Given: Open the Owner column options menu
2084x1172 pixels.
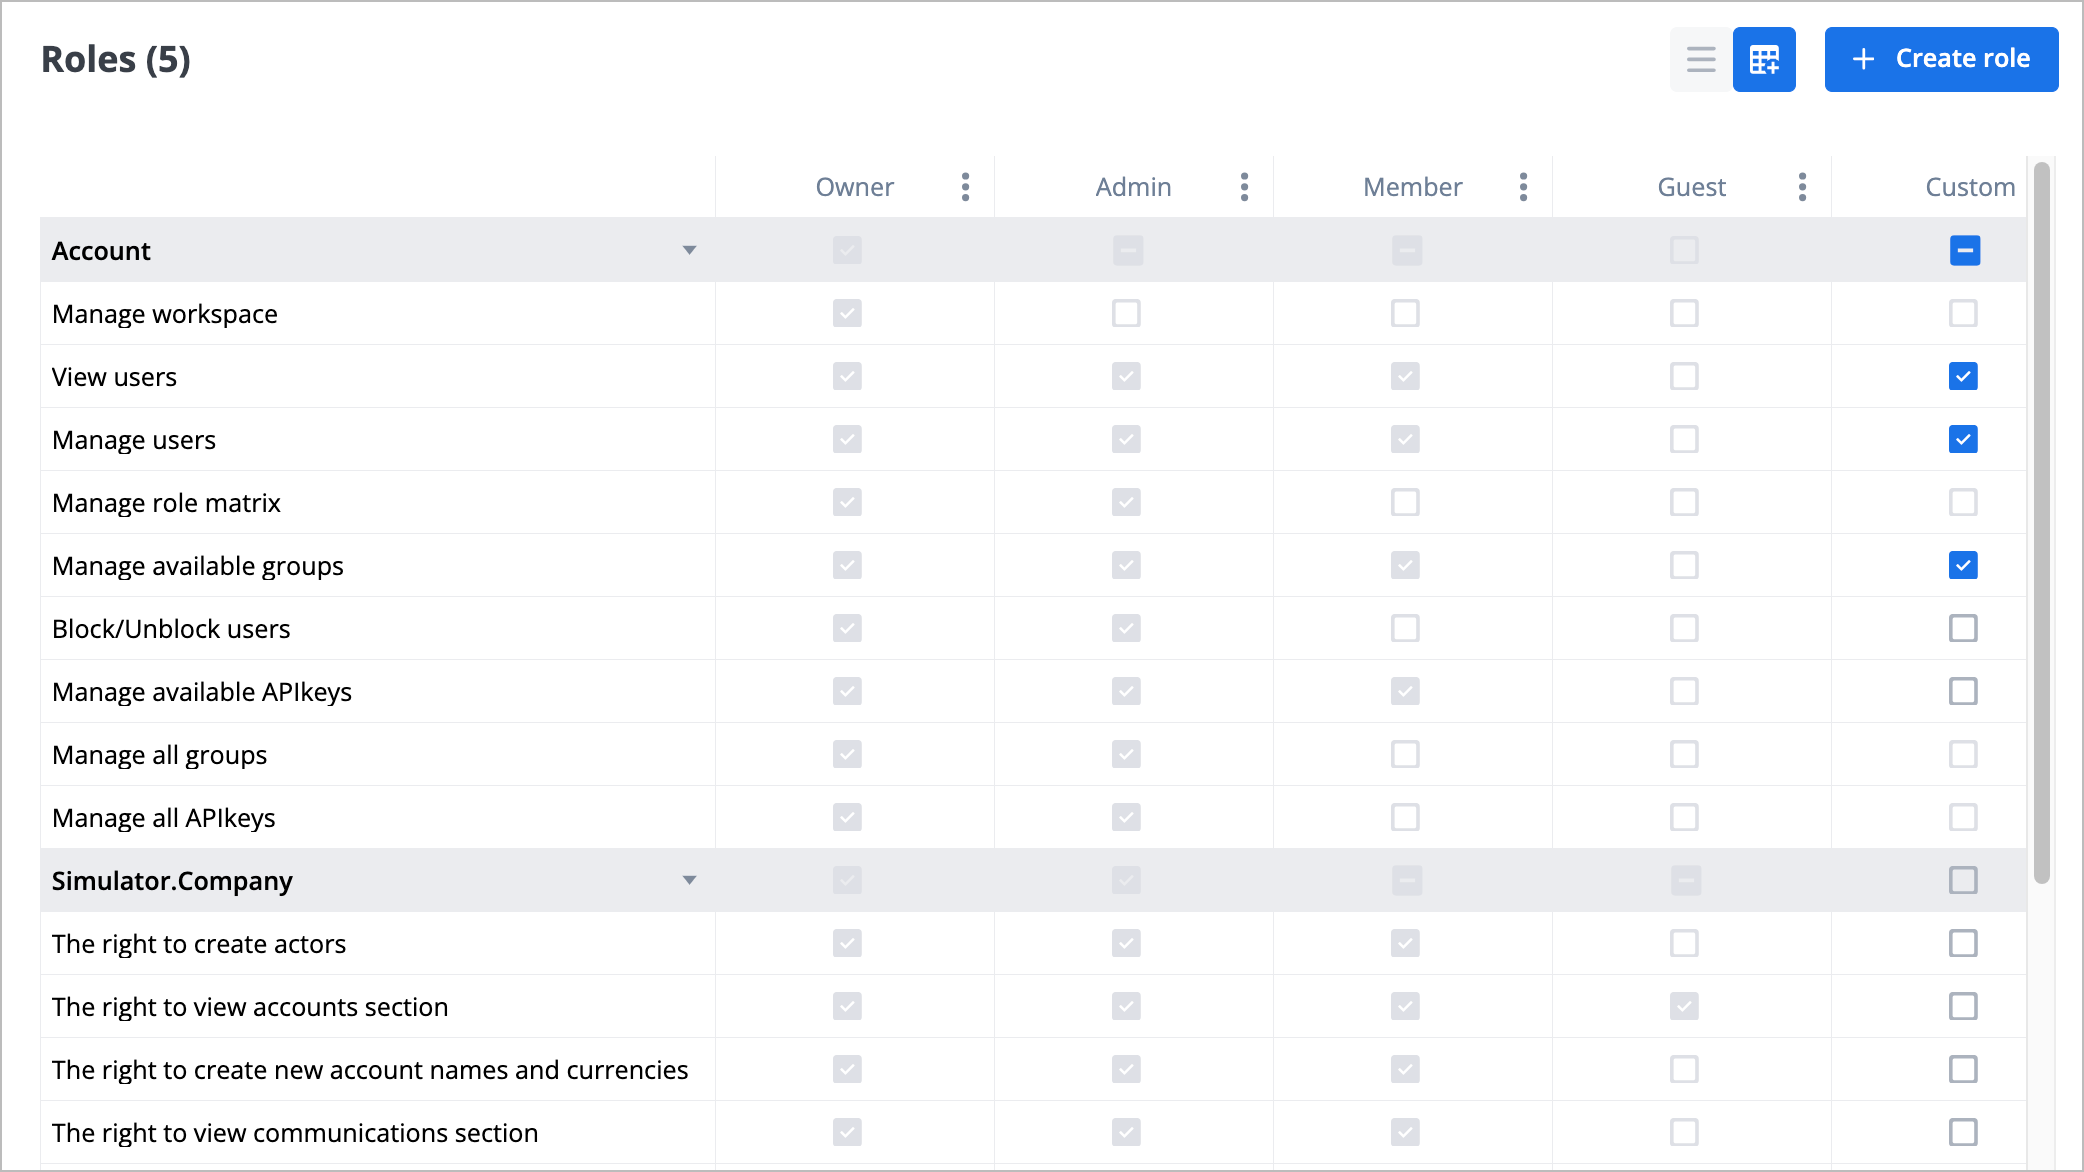Looking at the screenshot, I should tap(965, 187).
